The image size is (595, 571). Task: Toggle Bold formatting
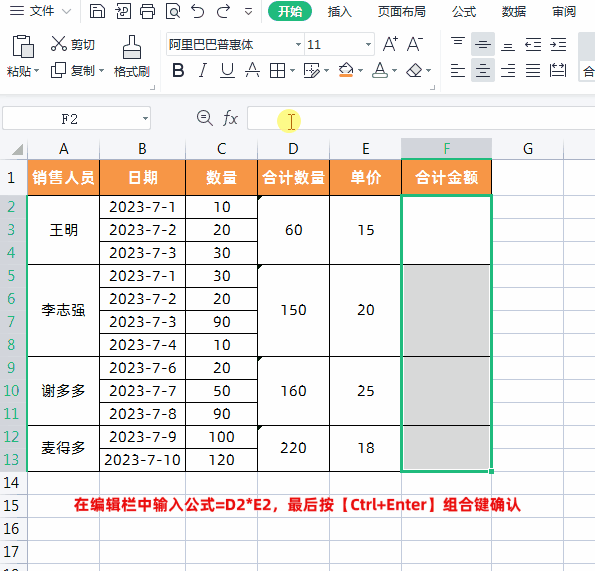[x=178, y=71]
